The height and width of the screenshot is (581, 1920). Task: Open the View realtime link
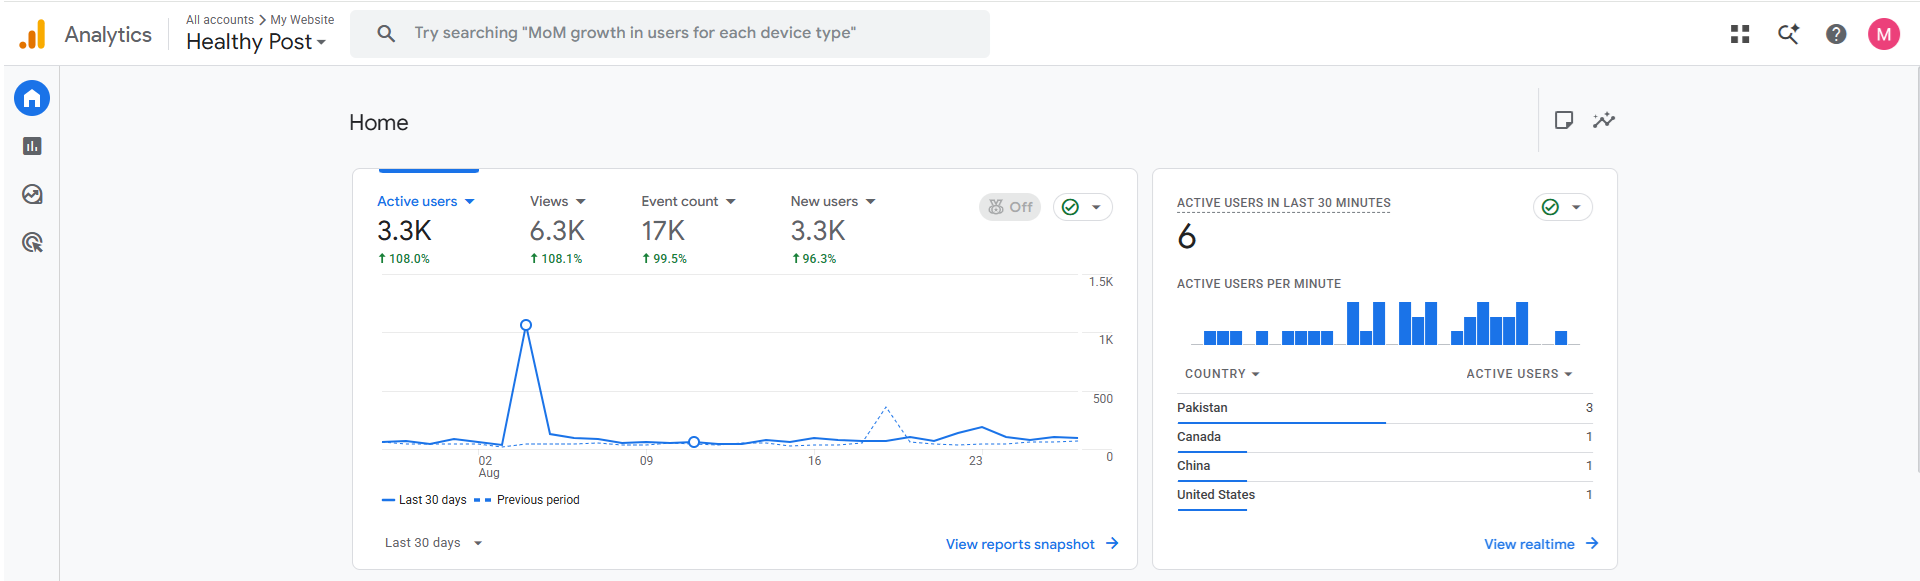1541,544
